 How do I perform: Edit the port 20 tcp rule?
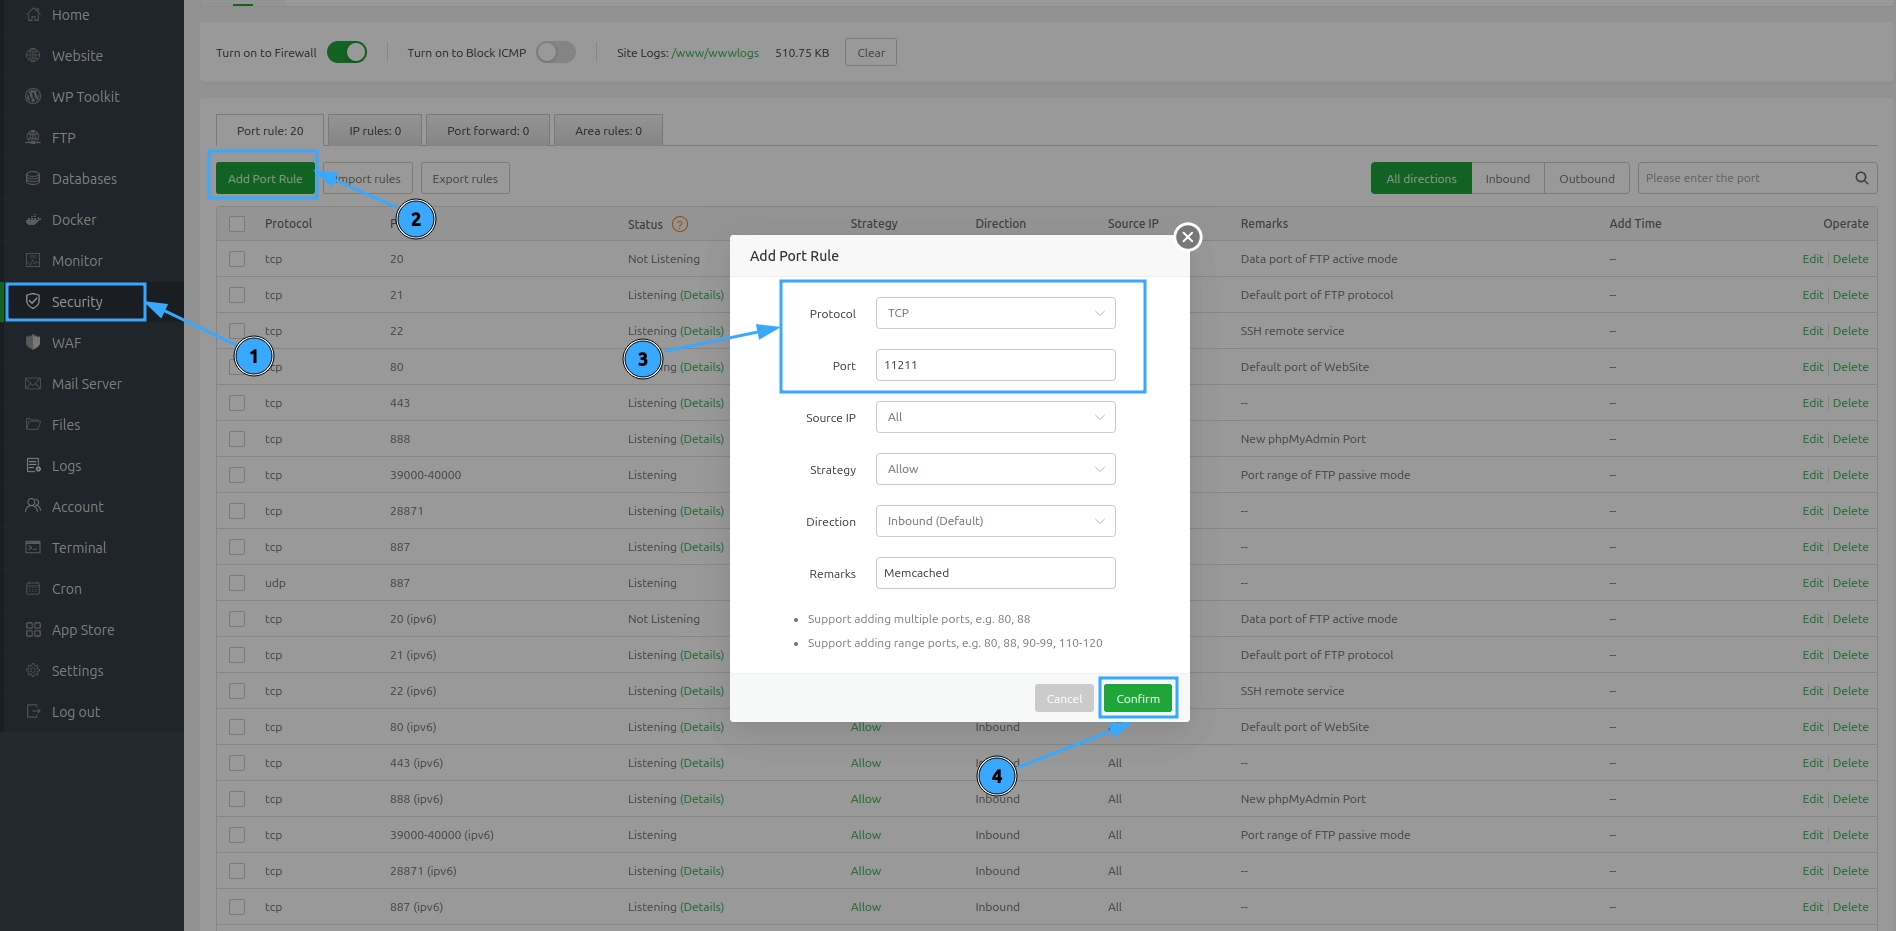click(x=1812, y=259)
